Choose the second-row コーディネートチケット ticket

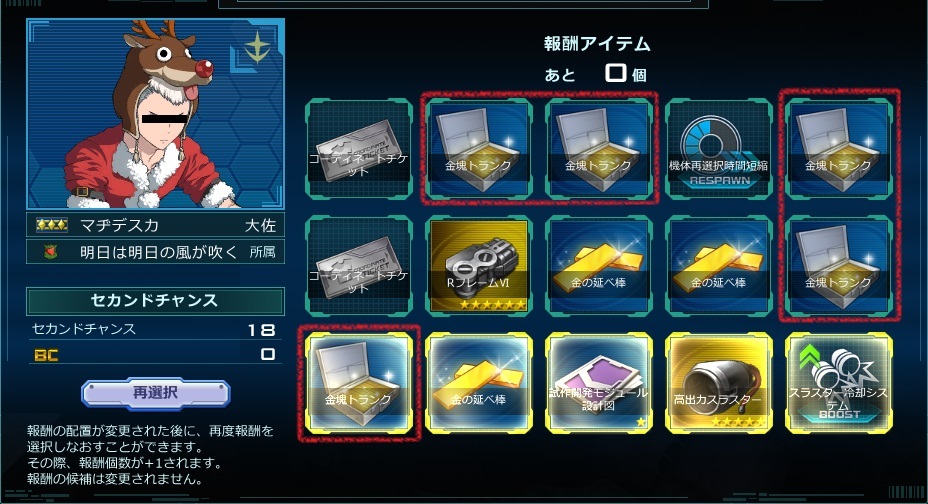click(359, 266)
